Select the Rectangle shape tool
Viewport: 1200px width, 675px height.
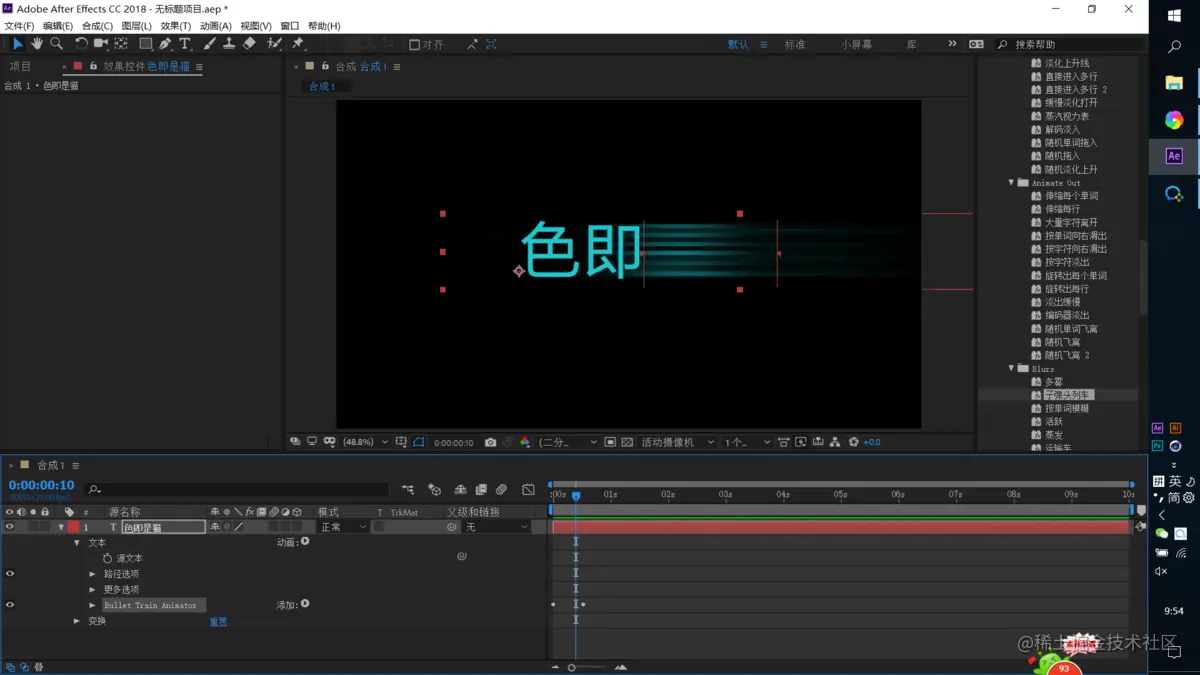tap(146, 44)
